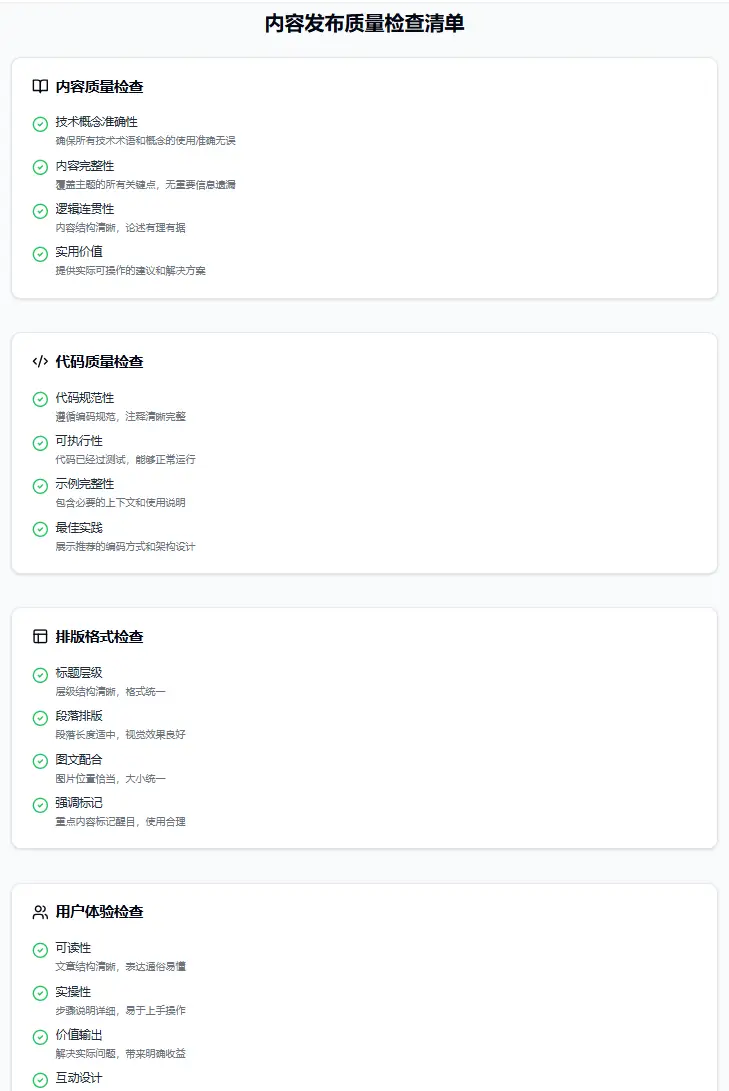Click the check circle beside 实操性

pyautogui.click(x=40, y=993)
